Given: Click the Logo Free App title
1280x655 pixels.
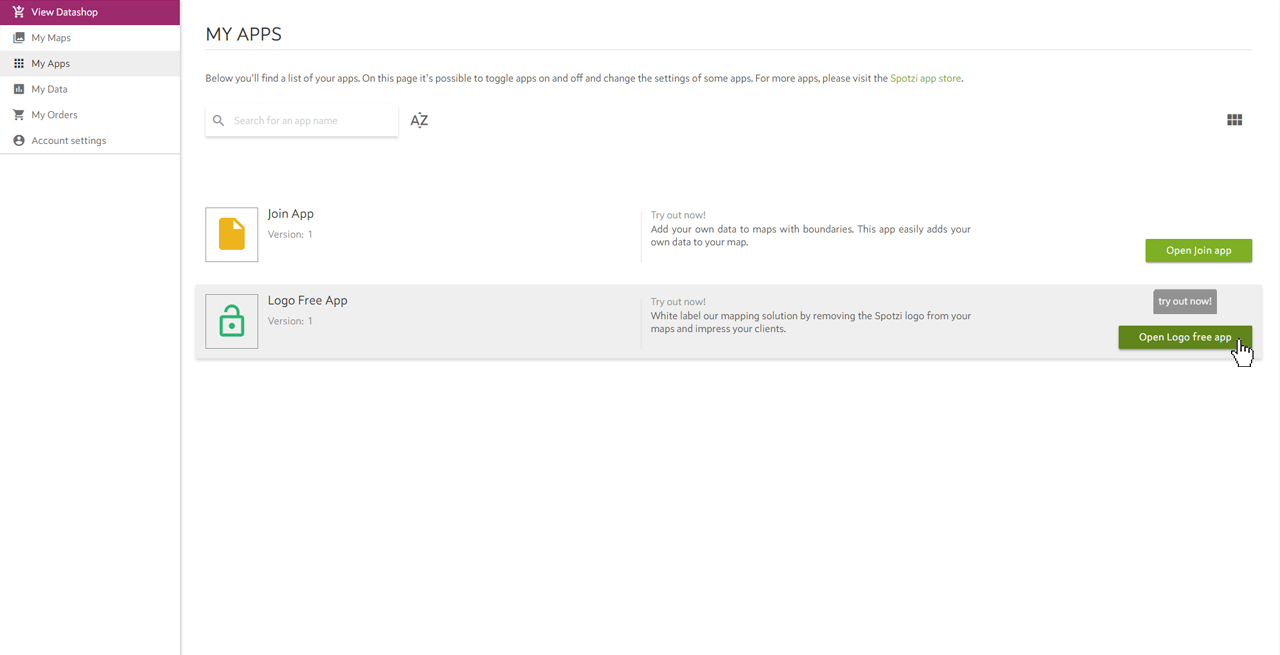Looking at the screenshot, I should [x=308, y=300].
